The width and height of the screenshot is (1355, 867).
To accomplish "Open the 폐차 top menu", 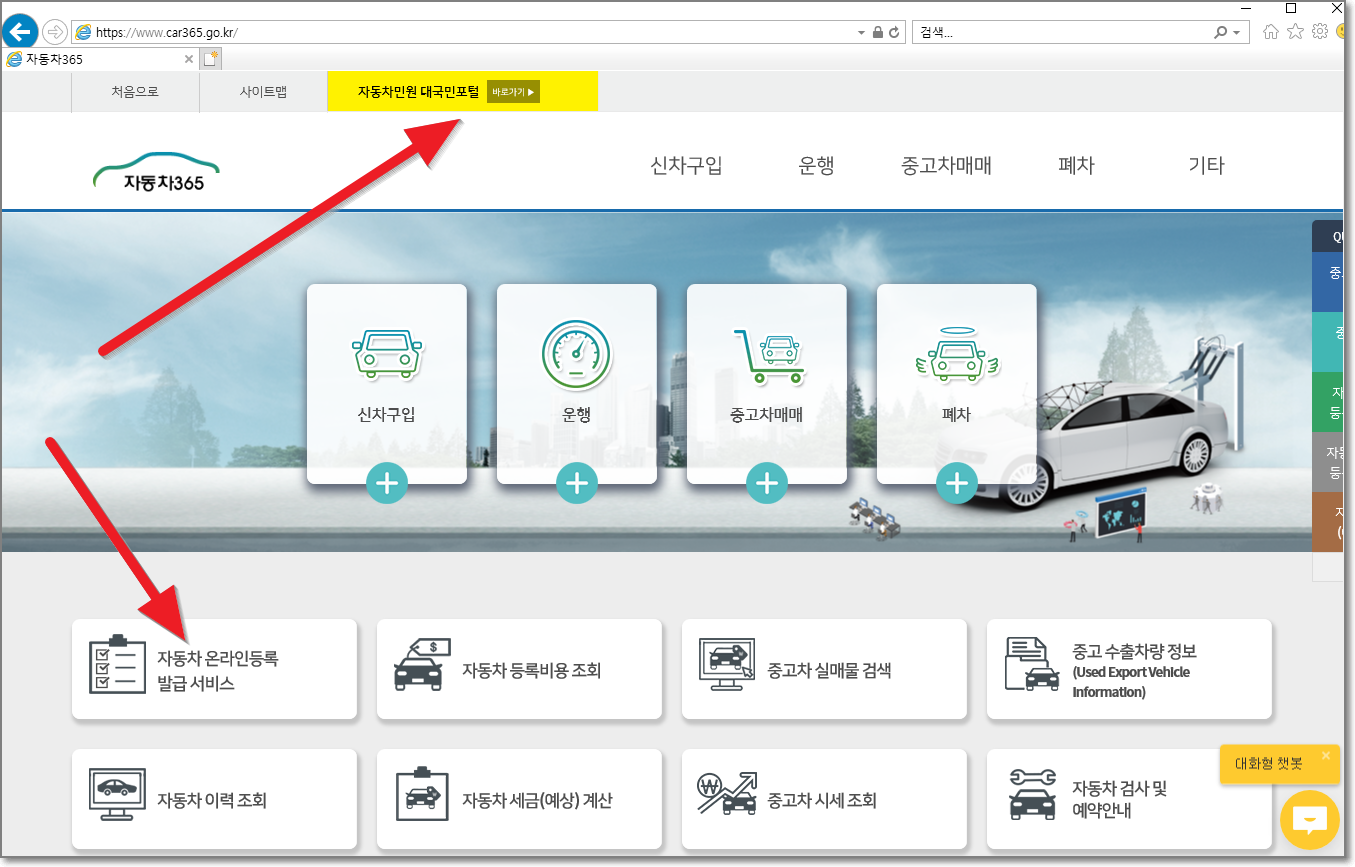I will (1076, 166).
